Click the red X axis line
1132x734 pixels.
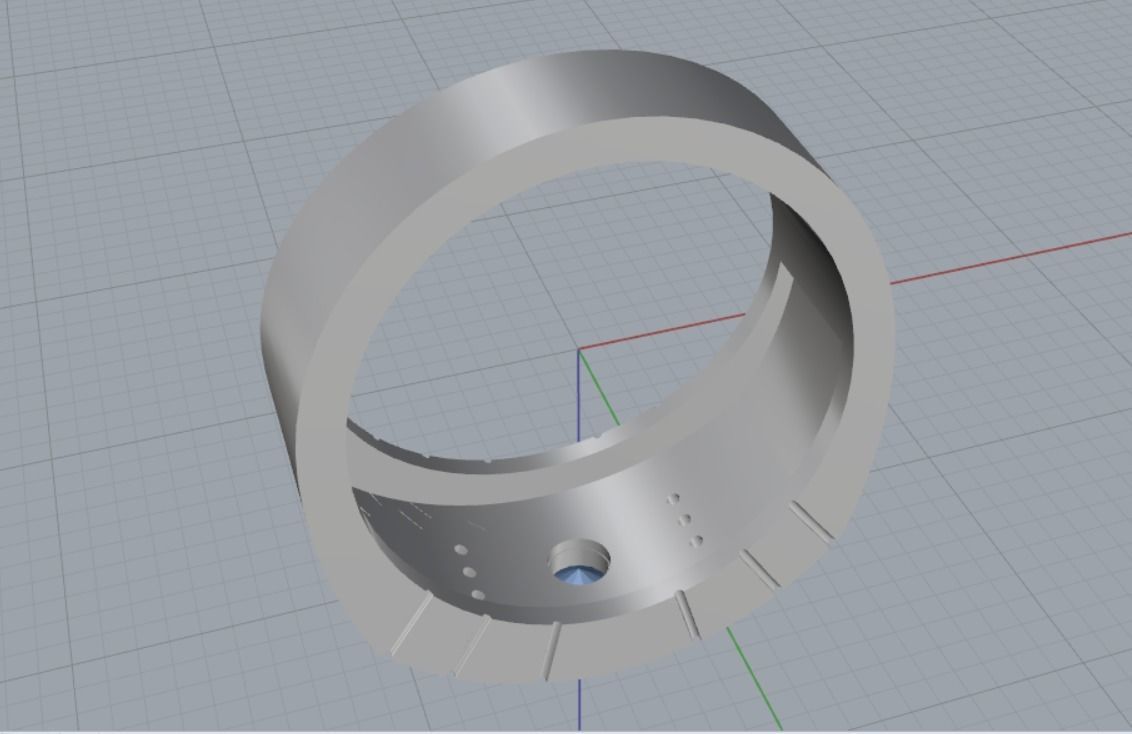(x=1011, y=258)
